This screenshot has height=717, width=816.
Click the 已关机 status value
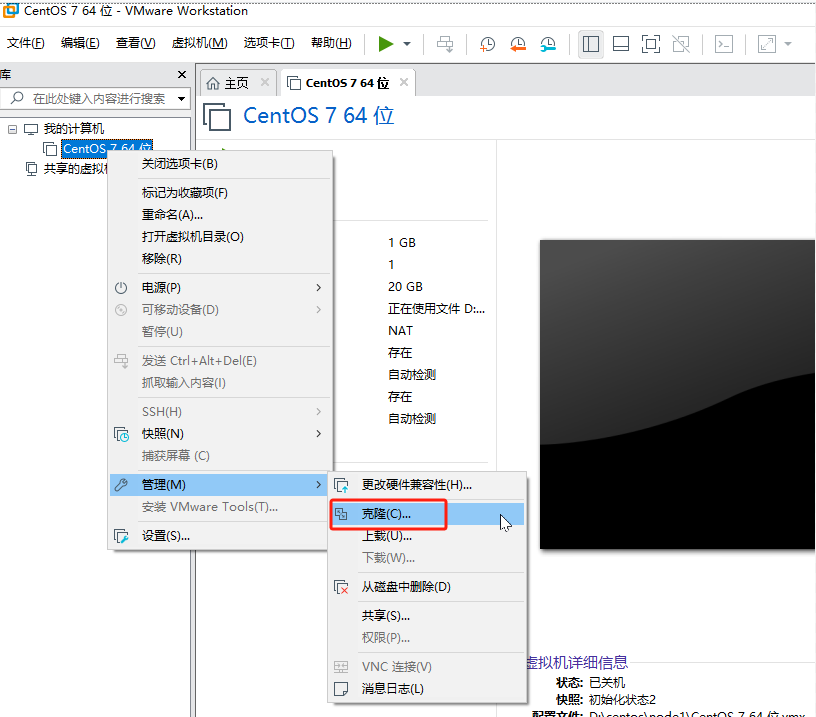point(607,683)
